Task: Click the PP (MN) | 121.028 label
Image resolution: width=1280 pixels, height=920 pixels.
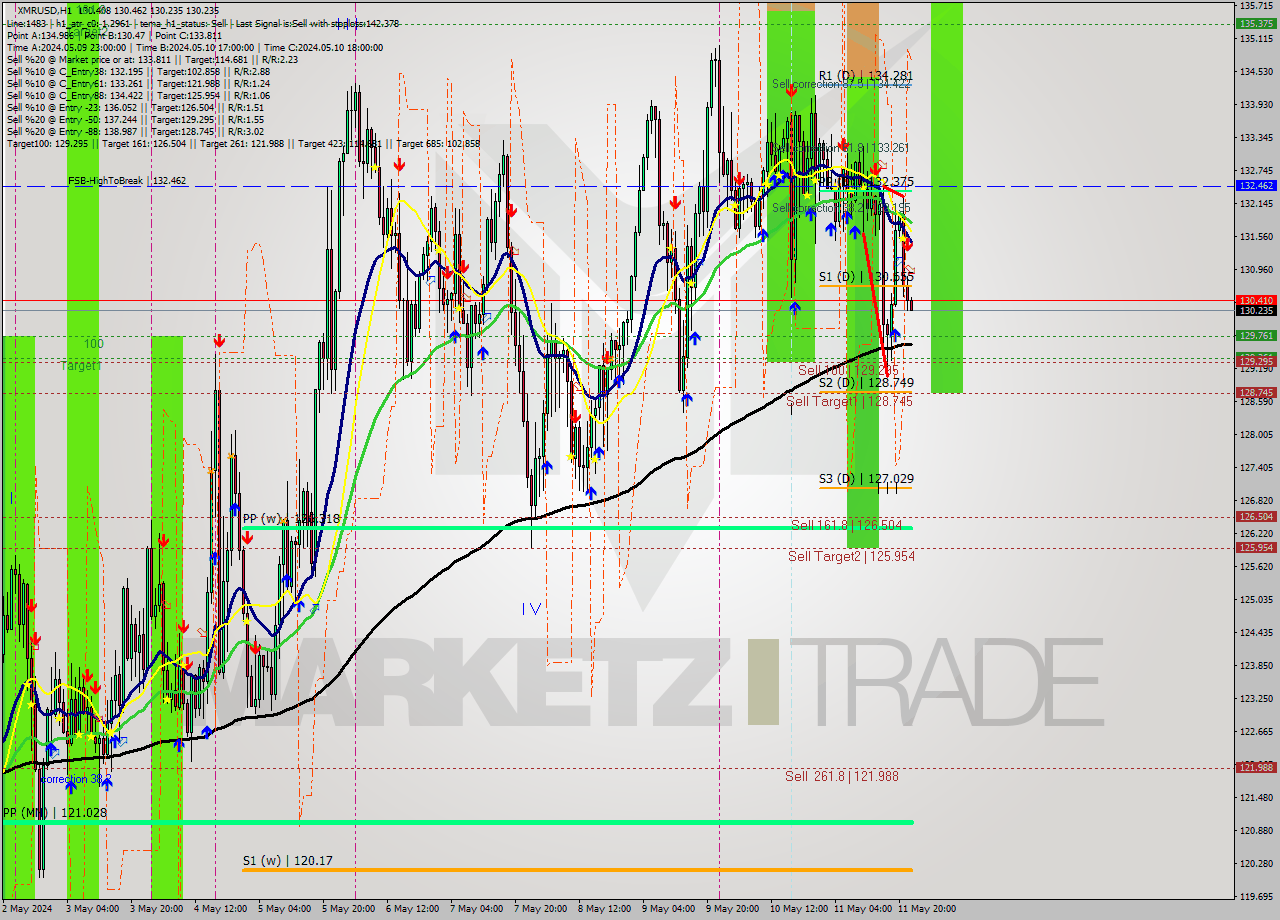Action: [x=55, y=813]
